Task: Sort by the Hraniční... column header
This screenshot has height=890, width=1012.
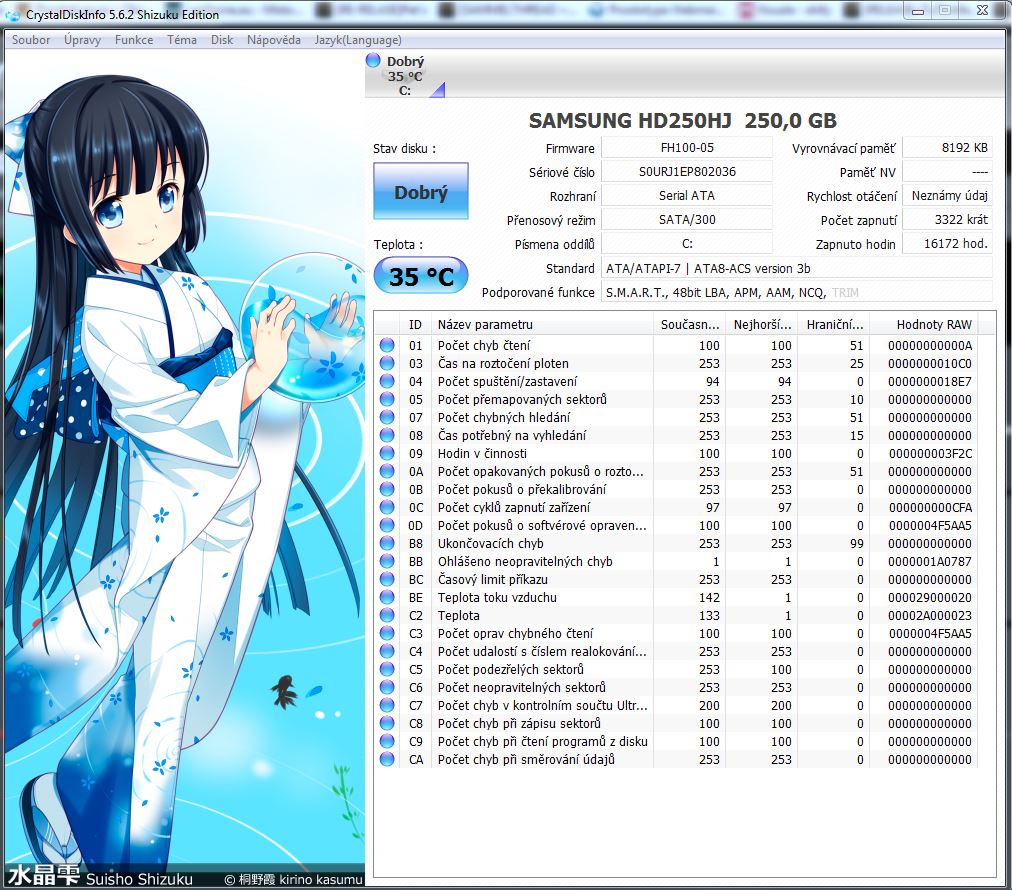Action: [835, 325]
